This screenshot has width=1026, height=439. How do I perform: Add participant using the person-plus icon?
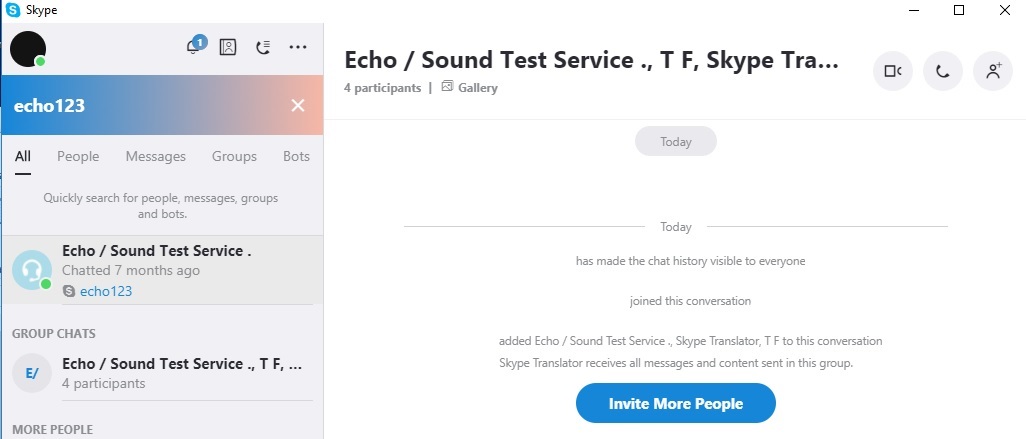tap(993, 71)
